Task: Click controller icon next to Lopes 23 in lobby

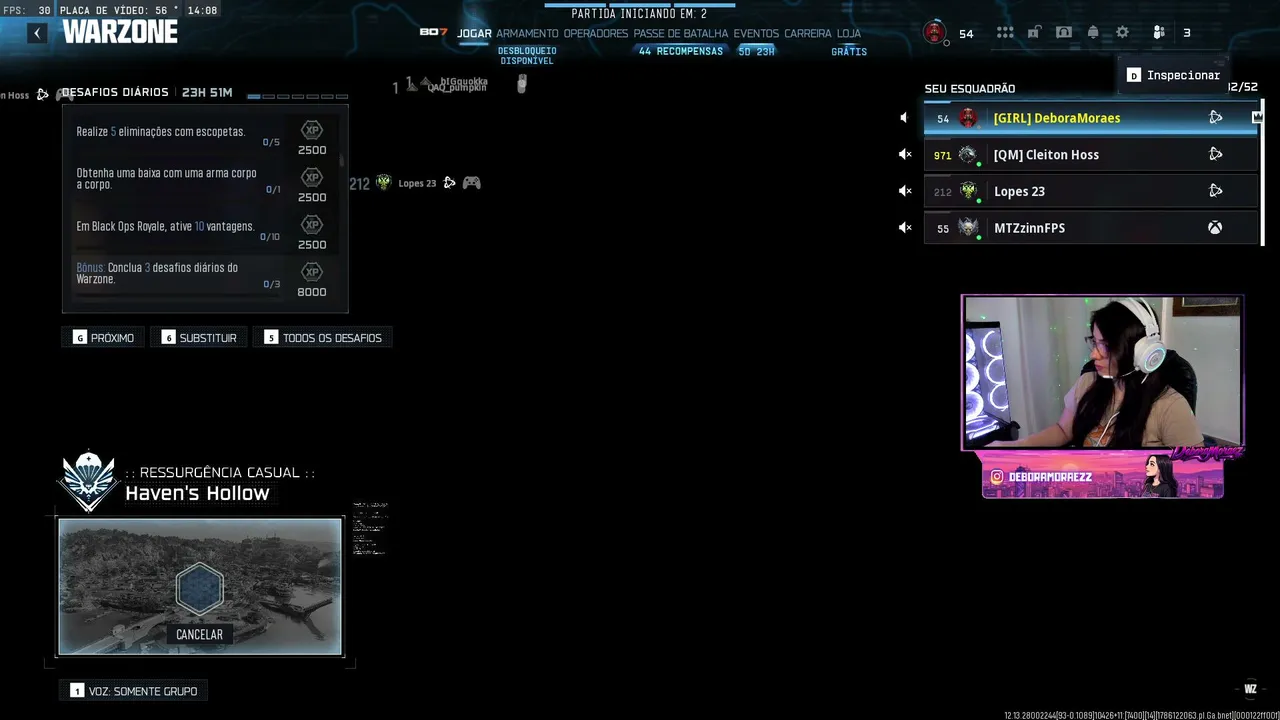Action: click(471, 183)
